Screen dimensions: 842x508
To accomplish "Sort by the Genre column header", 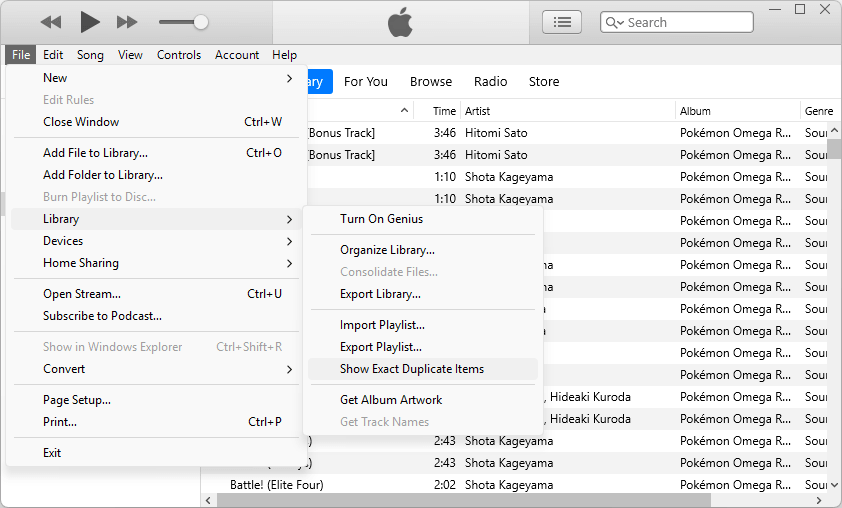I will 819,111.
